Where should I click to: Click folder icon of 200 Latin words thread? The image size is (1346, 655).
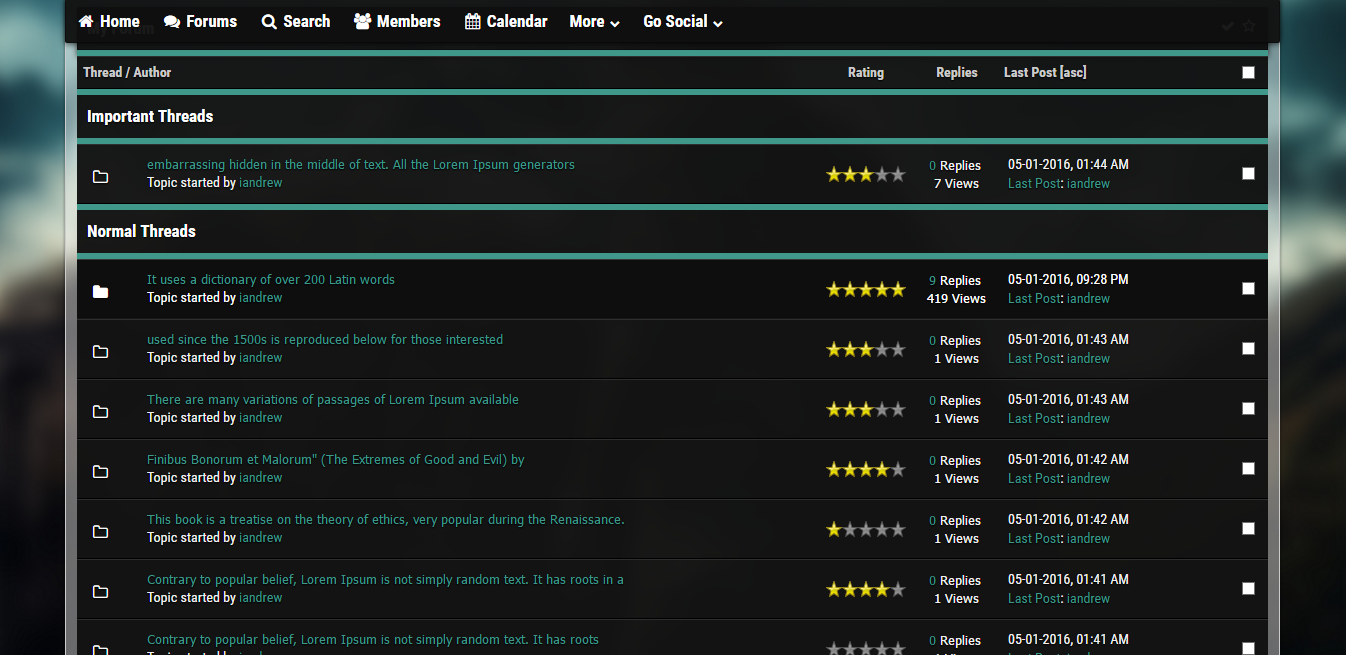click(x=100, y=292)
